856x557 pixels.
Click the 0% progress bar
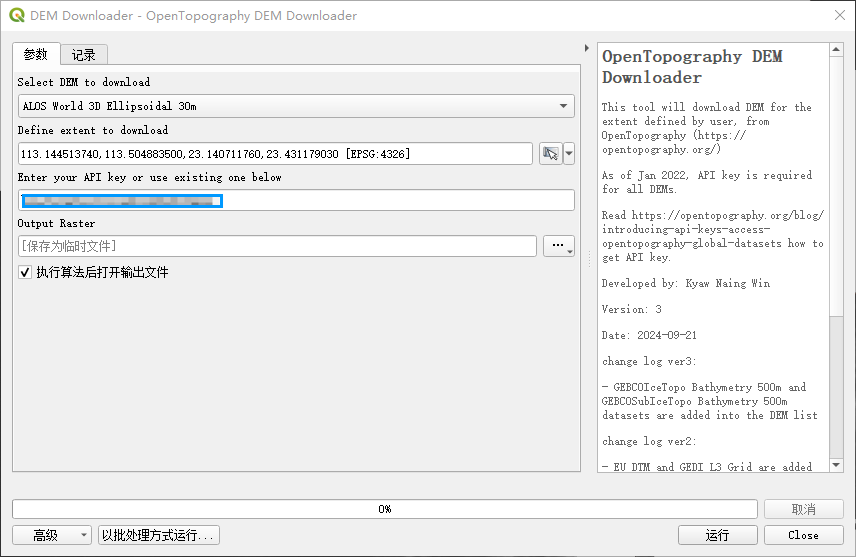tap(385, 509)
